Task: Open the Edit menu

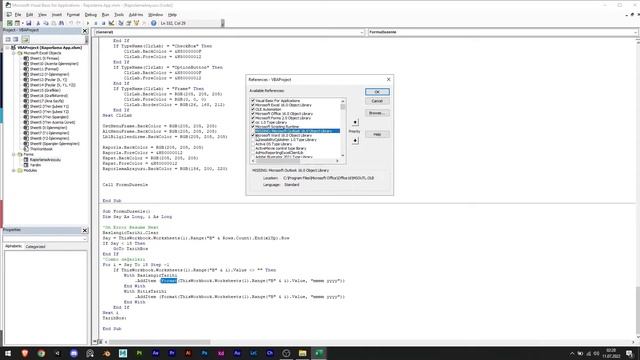Action: (x=29, y=15)
